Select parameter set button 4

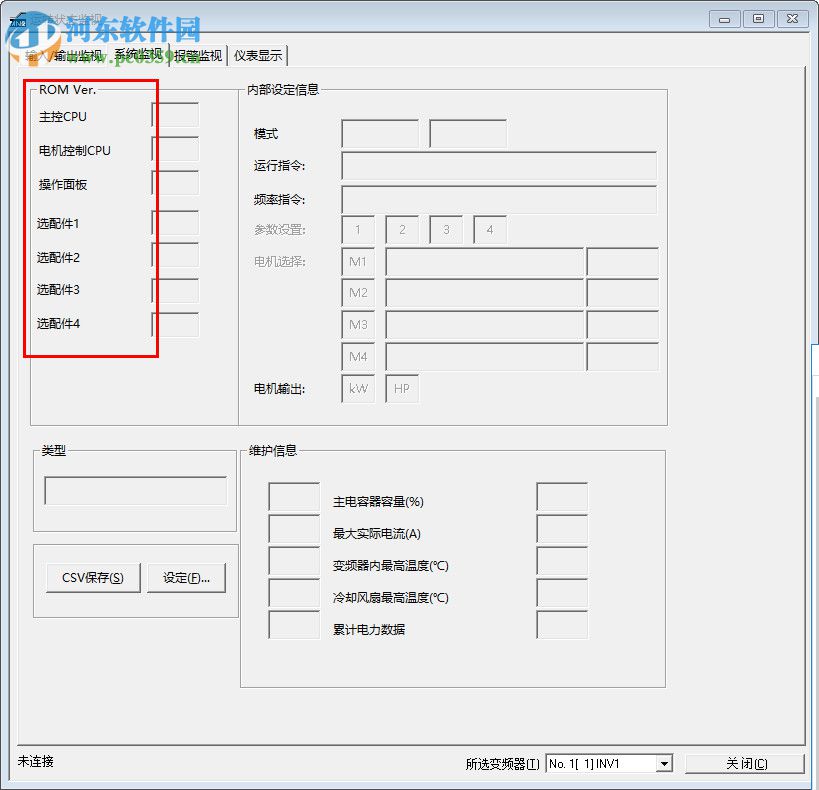point(489,229)
